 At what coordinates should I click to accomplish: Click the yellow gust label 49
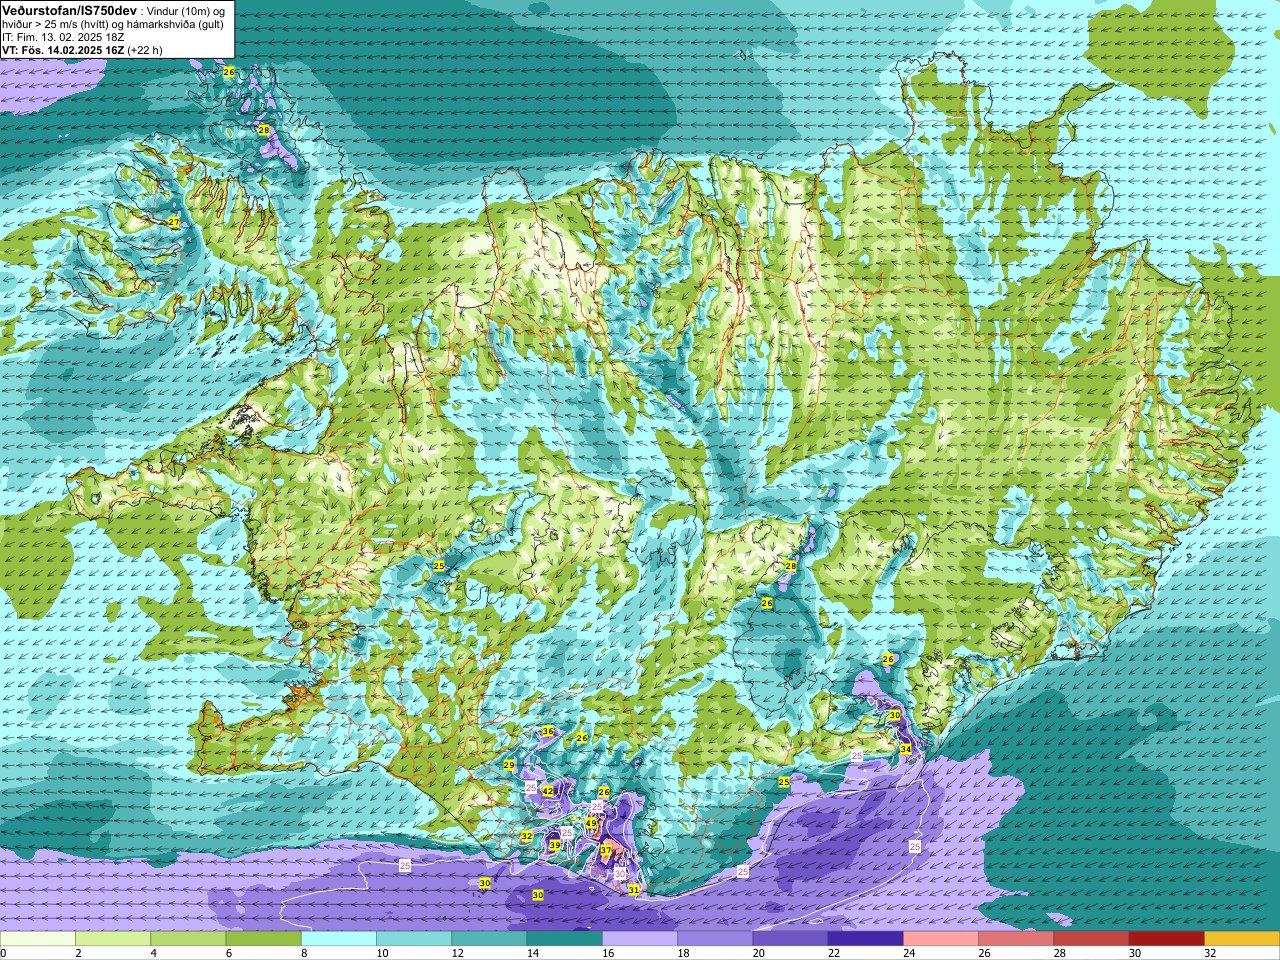pyautogui.click(x=591, y=824)
